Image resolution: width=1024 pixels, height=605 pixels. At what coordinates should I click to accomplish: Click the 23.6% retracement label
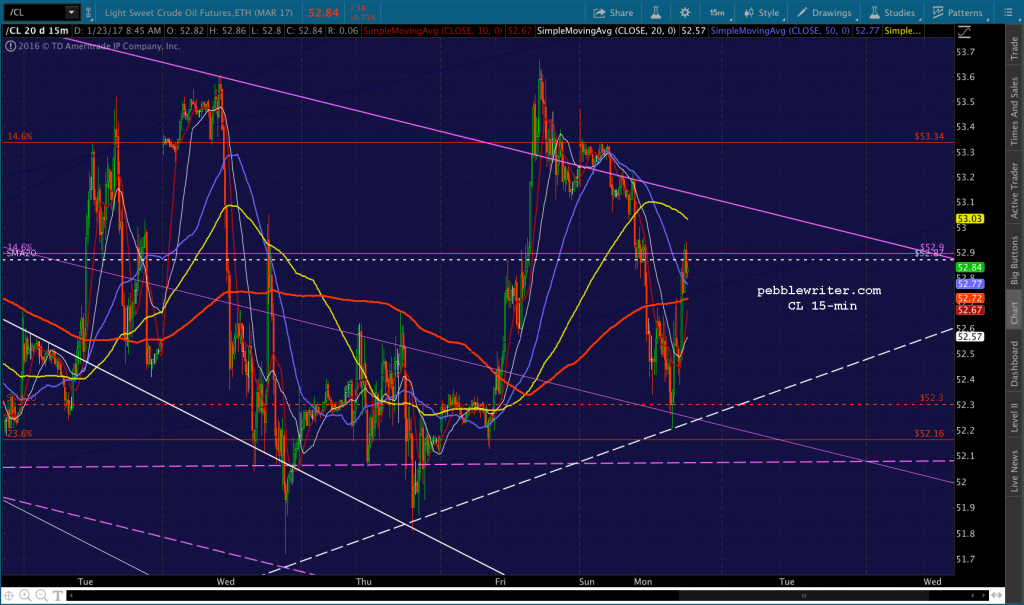20,433
